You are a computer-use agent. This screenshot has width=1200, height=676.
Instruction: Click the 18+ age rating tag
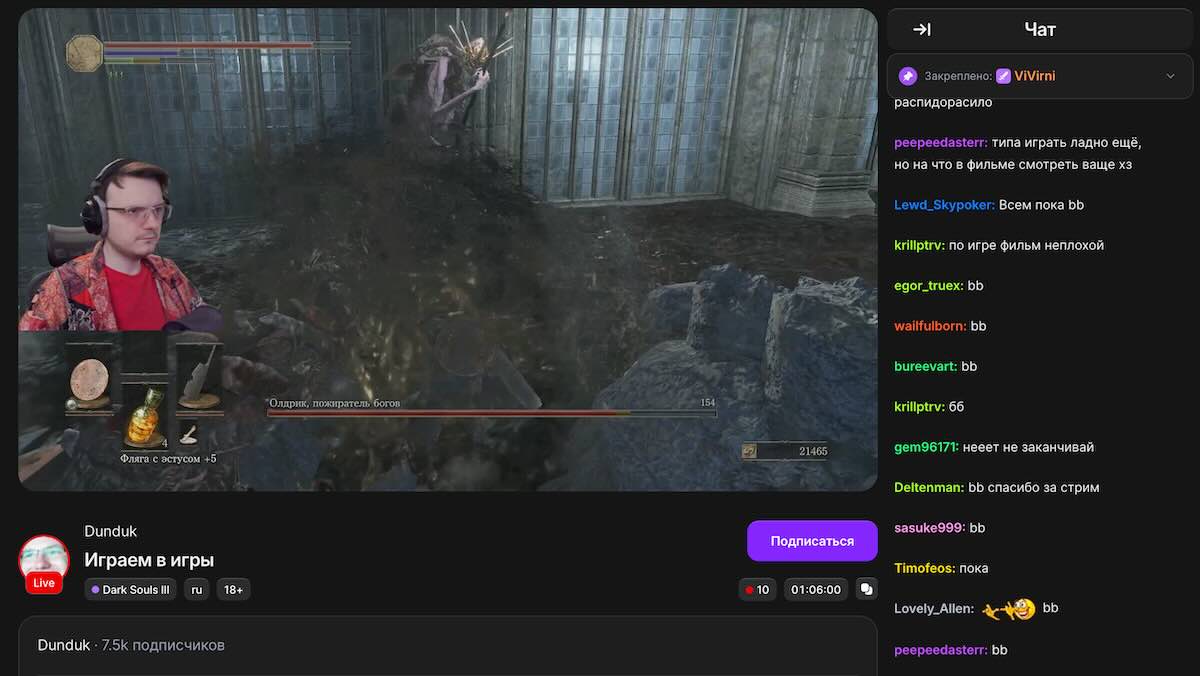[x=233, y=590]
